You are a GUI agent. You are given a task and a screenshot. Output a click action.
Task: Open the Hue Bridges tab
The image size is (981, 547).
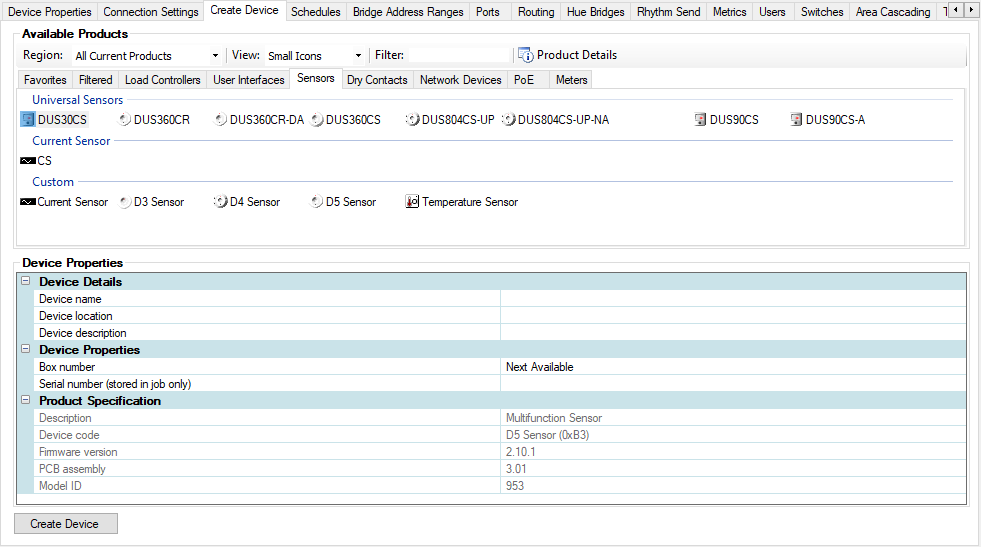[x=596, y=12]
